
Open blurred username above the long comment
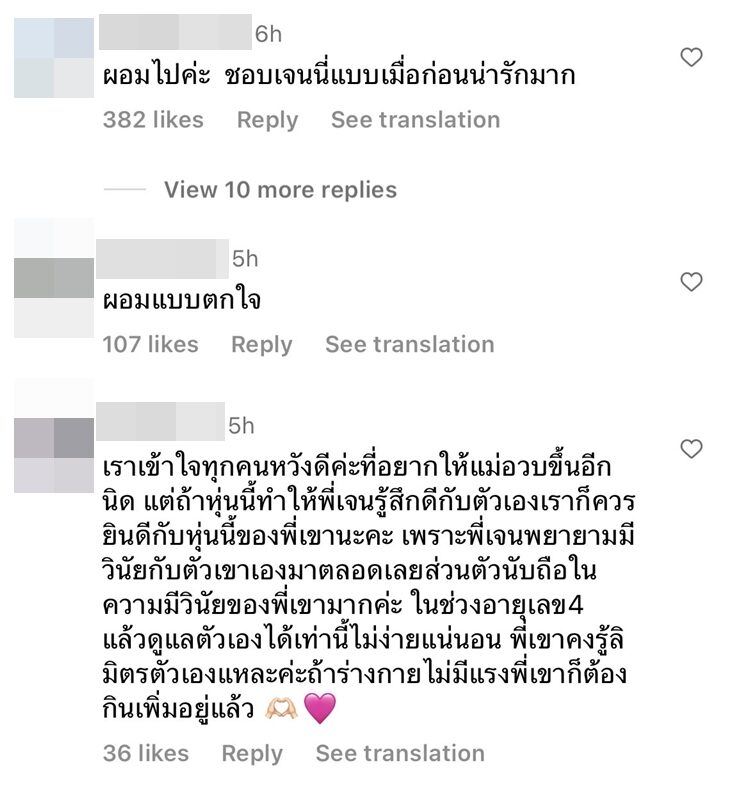[160, 421]
